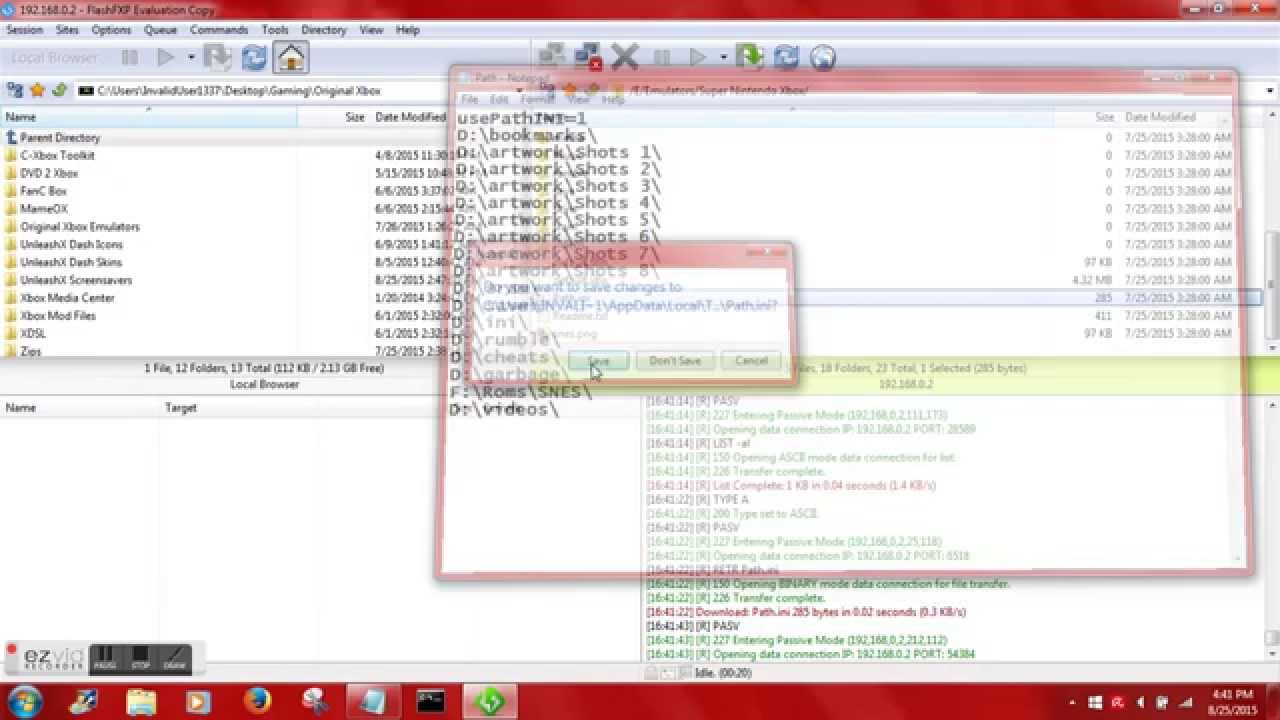Click the Target column header in queue
1280x720 pixels.
pos(181,408)
